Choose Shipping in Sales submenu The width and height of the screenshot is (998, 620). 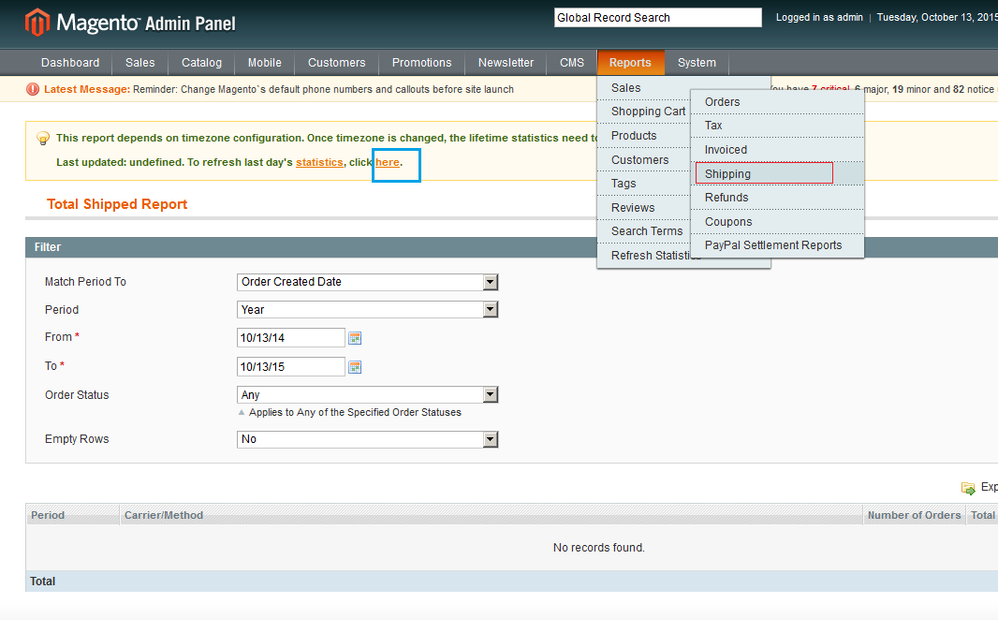777,174
